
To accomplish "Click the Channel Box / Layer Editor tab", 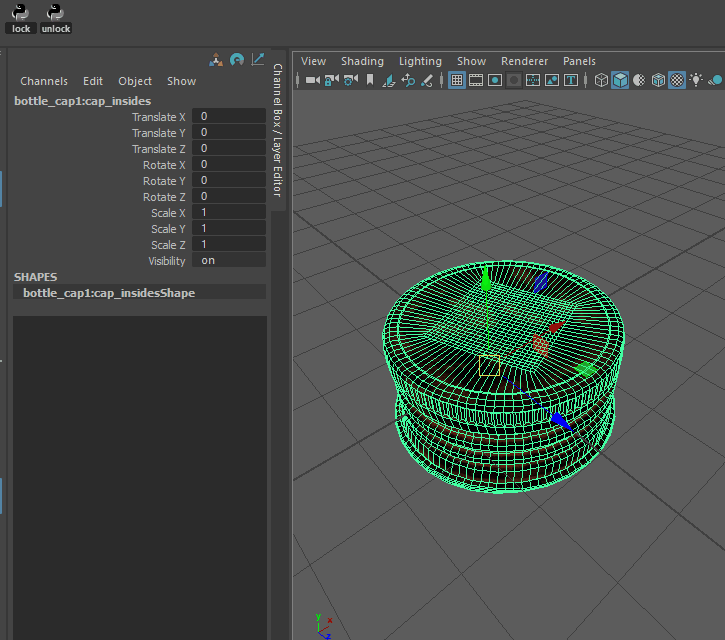I will coord(278,130).
